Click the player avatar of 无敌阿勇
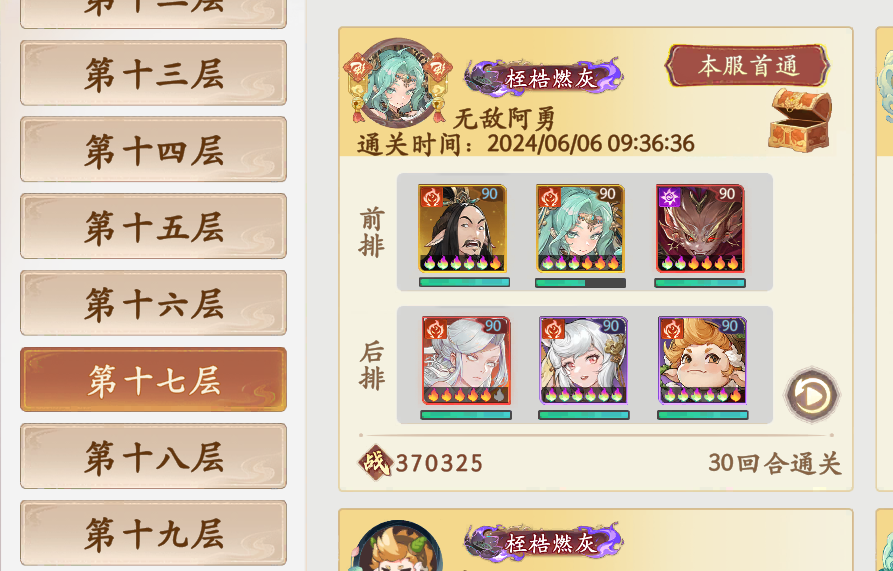 coord(398,82)
